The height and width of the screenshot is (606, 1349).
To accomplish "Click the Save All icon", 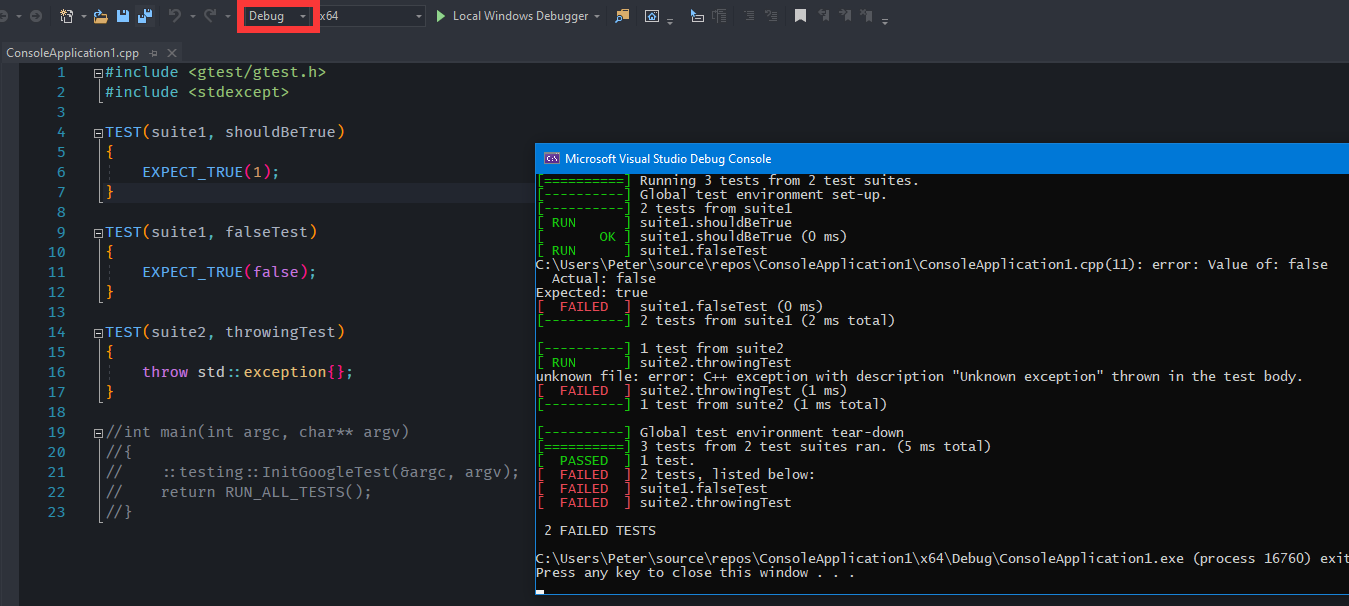I will pyautogui.click(x=145, y=16).
